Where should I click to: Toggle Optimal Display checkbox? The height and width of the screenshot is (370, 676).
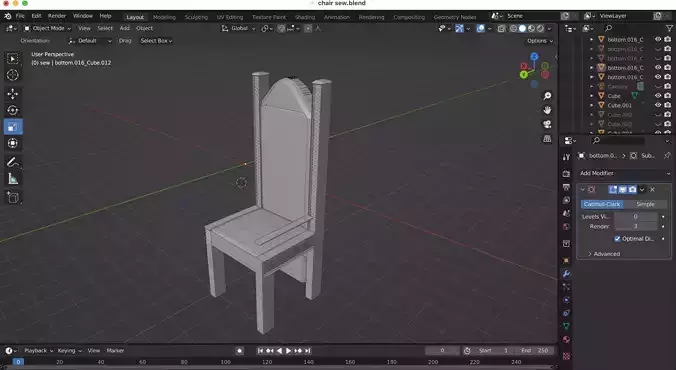(x=617, y=238)
